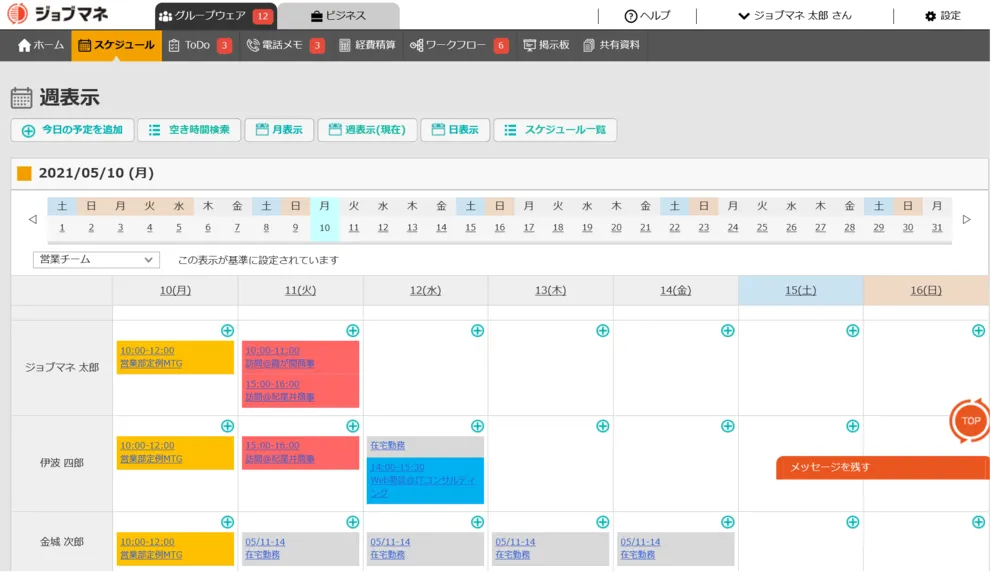Click the 週表示(現在) button
Image resolution: width=1000 pixels, height=577 pixels.
point(367,130)
